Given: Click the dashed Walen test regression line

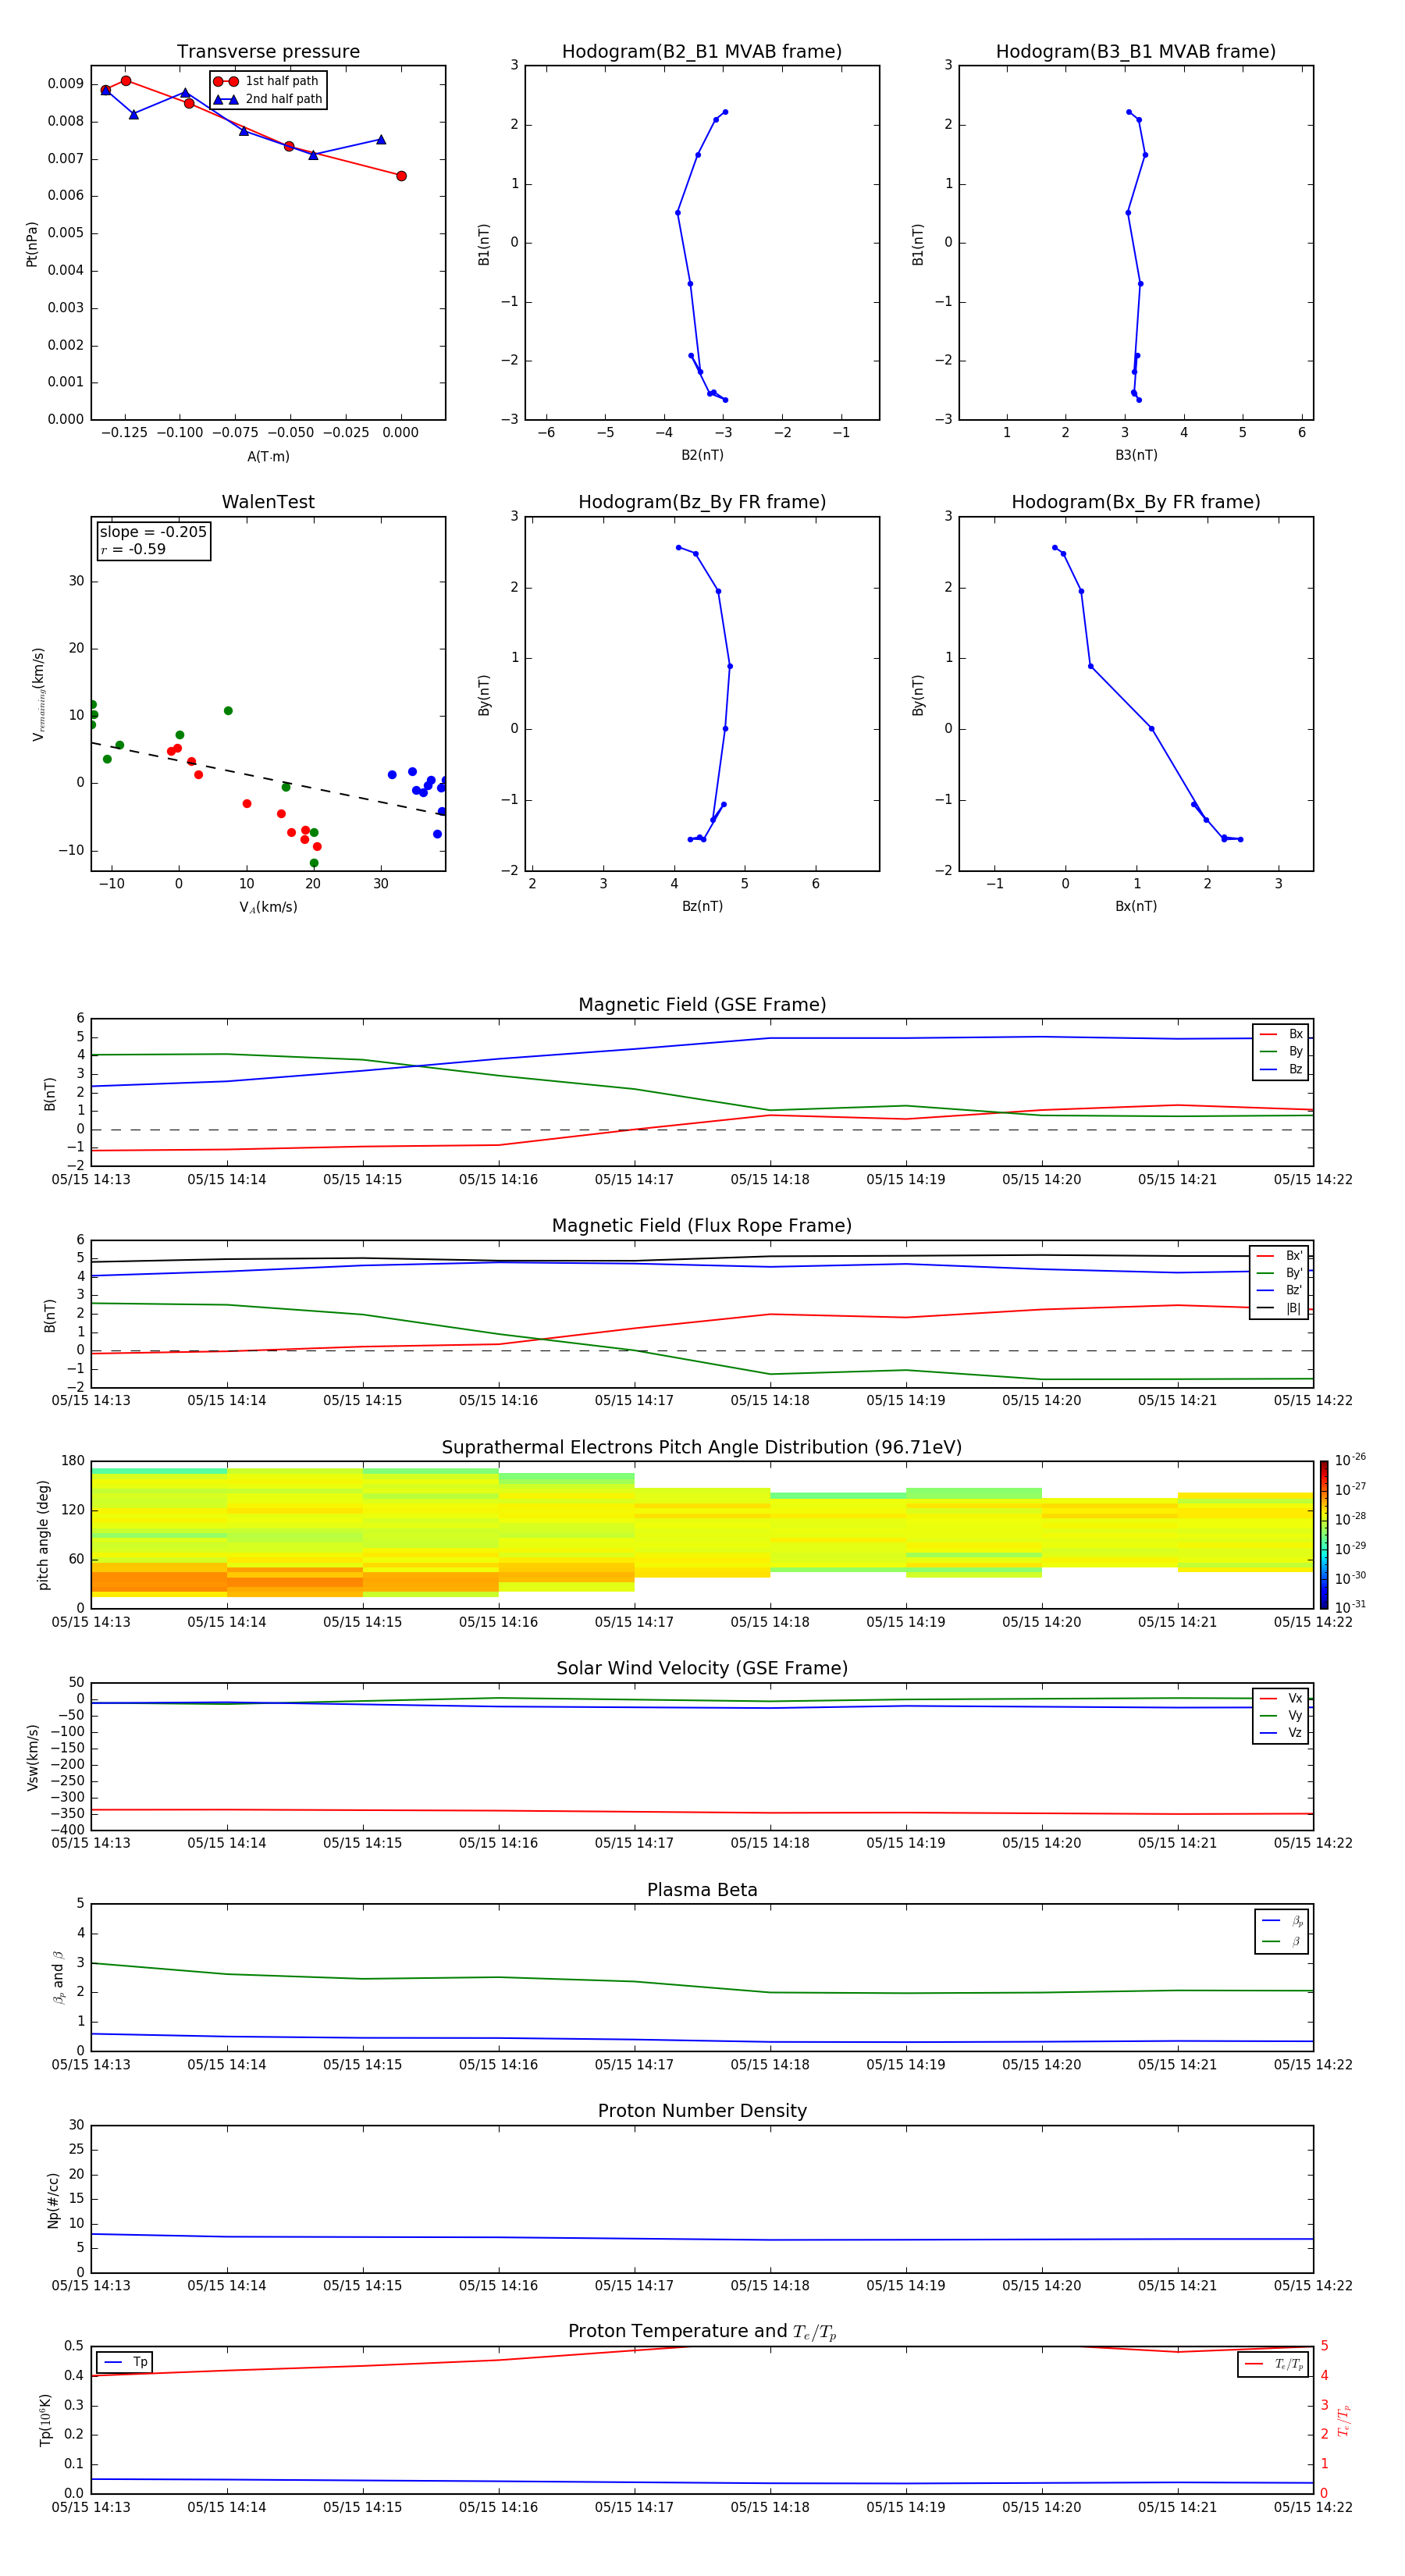Looking at the screenshot, I should (x=268, y=778).
